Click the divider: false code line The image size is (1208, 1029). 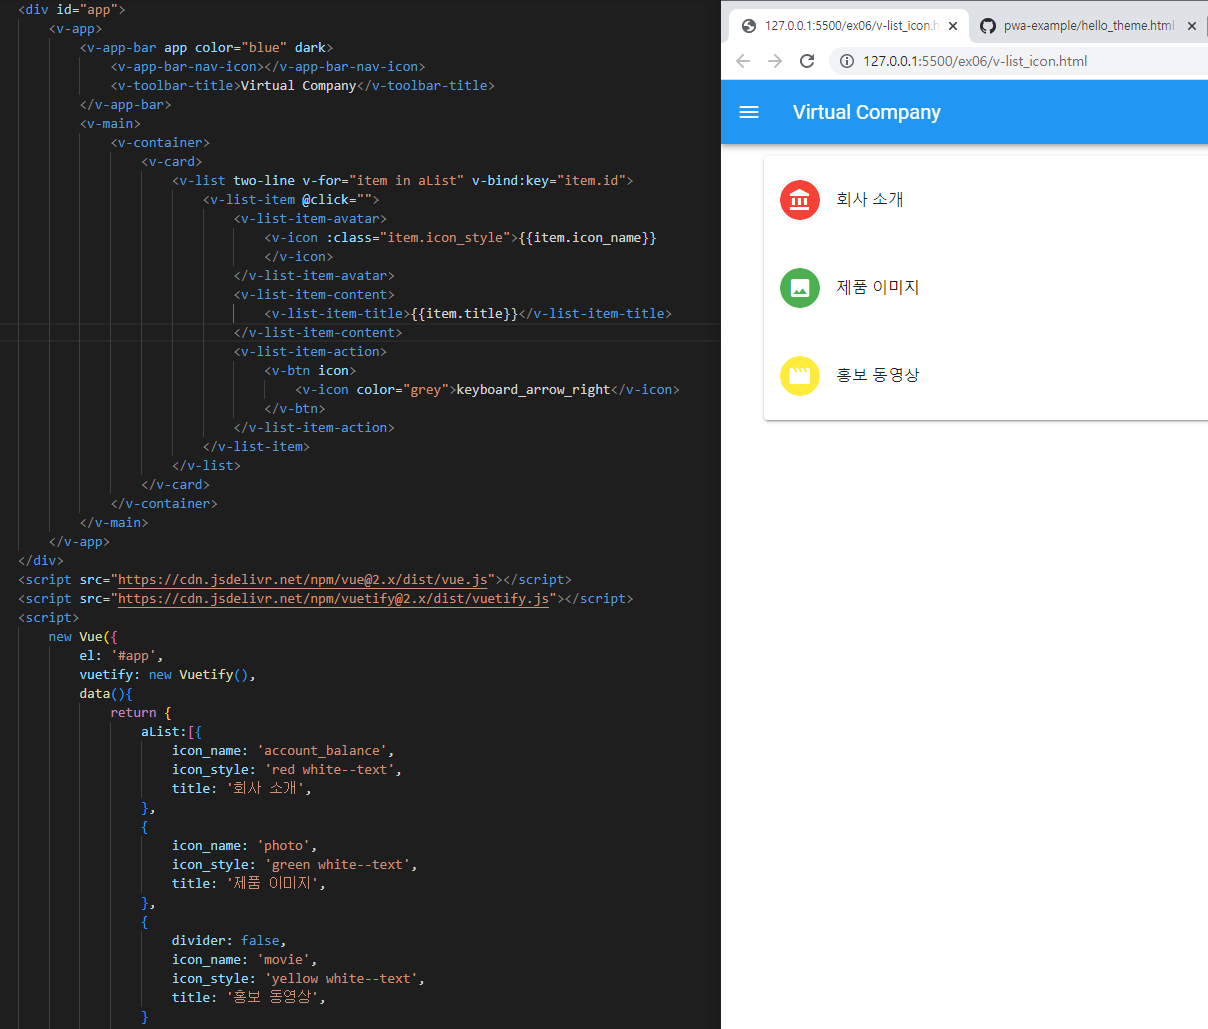(x=229, y=941)
